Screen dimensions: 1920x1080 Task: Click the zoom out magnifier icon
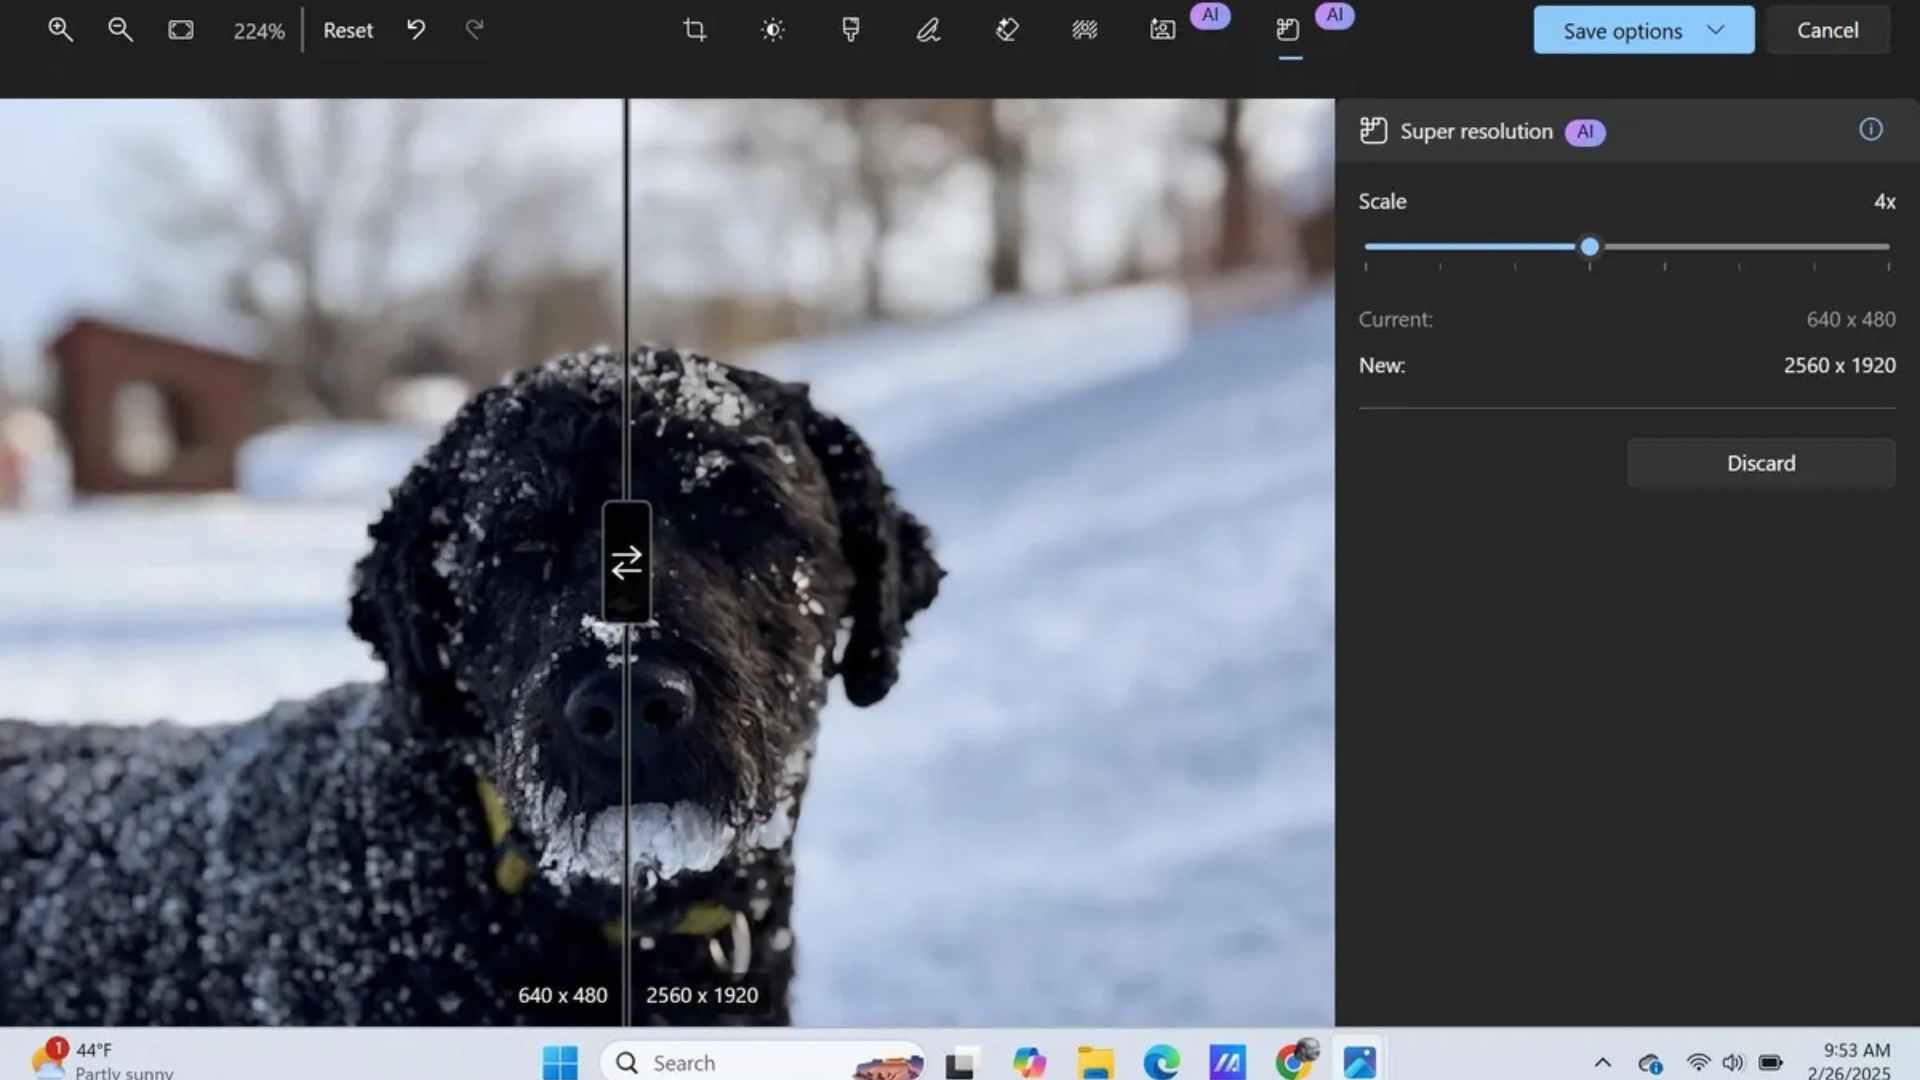[x=120, y=30]
